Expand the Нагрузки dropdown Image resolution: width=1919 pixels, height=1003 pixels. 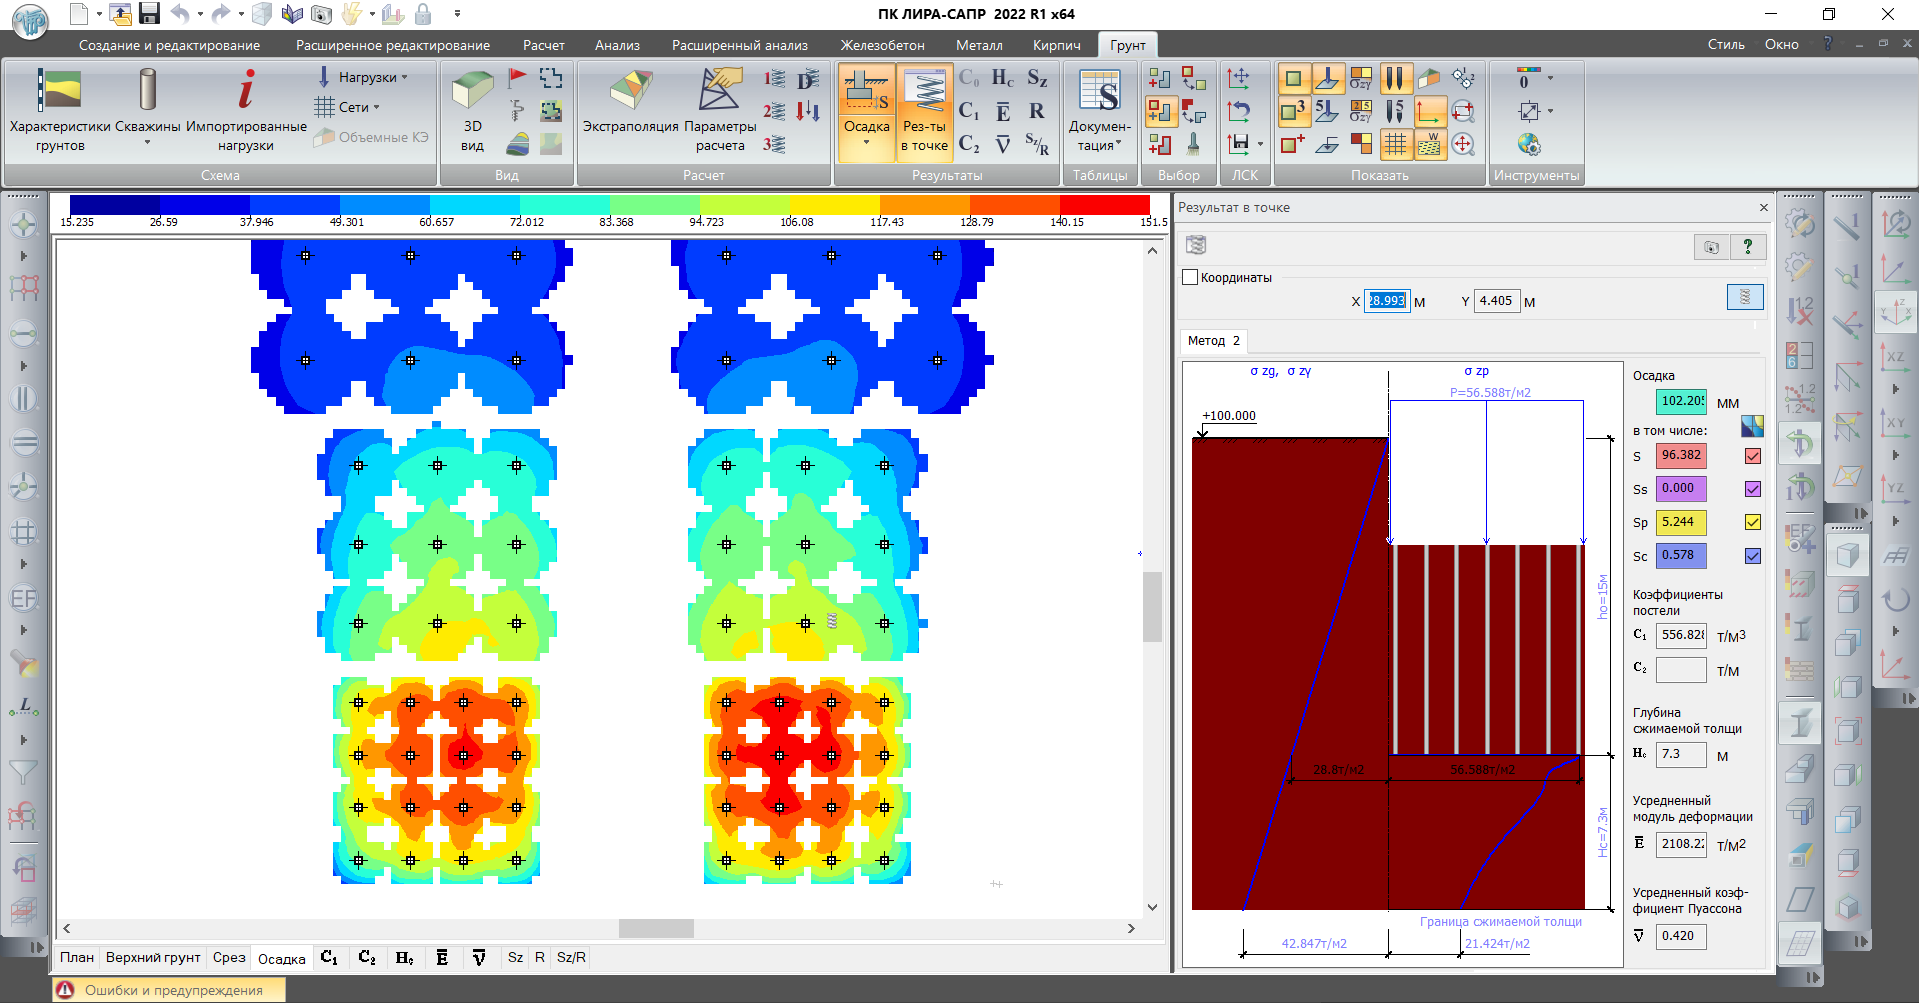tap(404, 77)
